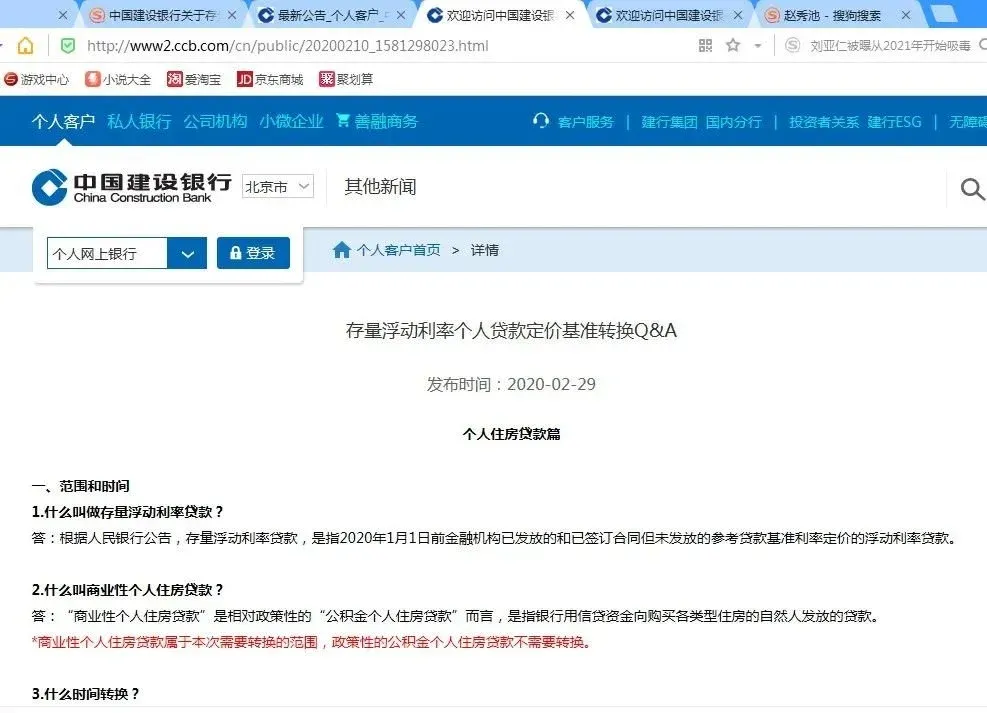This screenshot has width=987, height=713.
Task: Open the QR code icon in address bar
Action: click(705, 45)
